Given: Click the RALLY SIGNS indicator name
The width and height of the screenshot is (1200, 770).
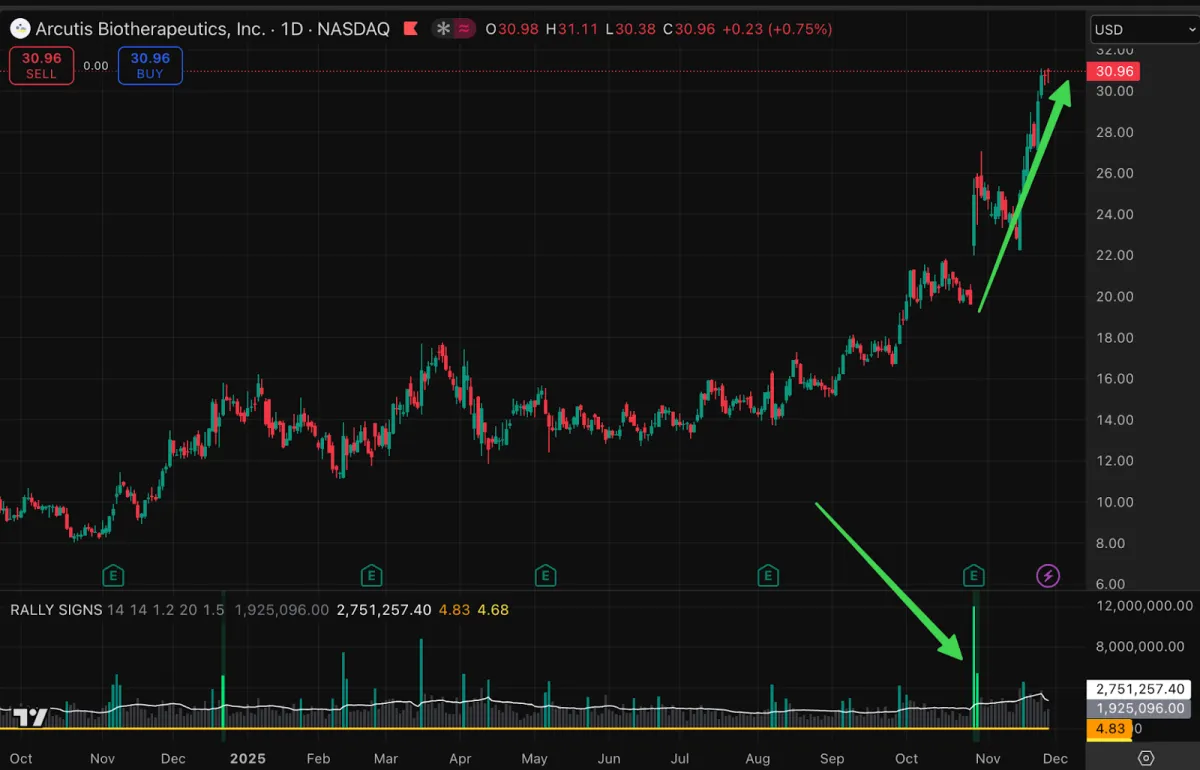Looking at the screenshot, I should [x=56, y=609].
